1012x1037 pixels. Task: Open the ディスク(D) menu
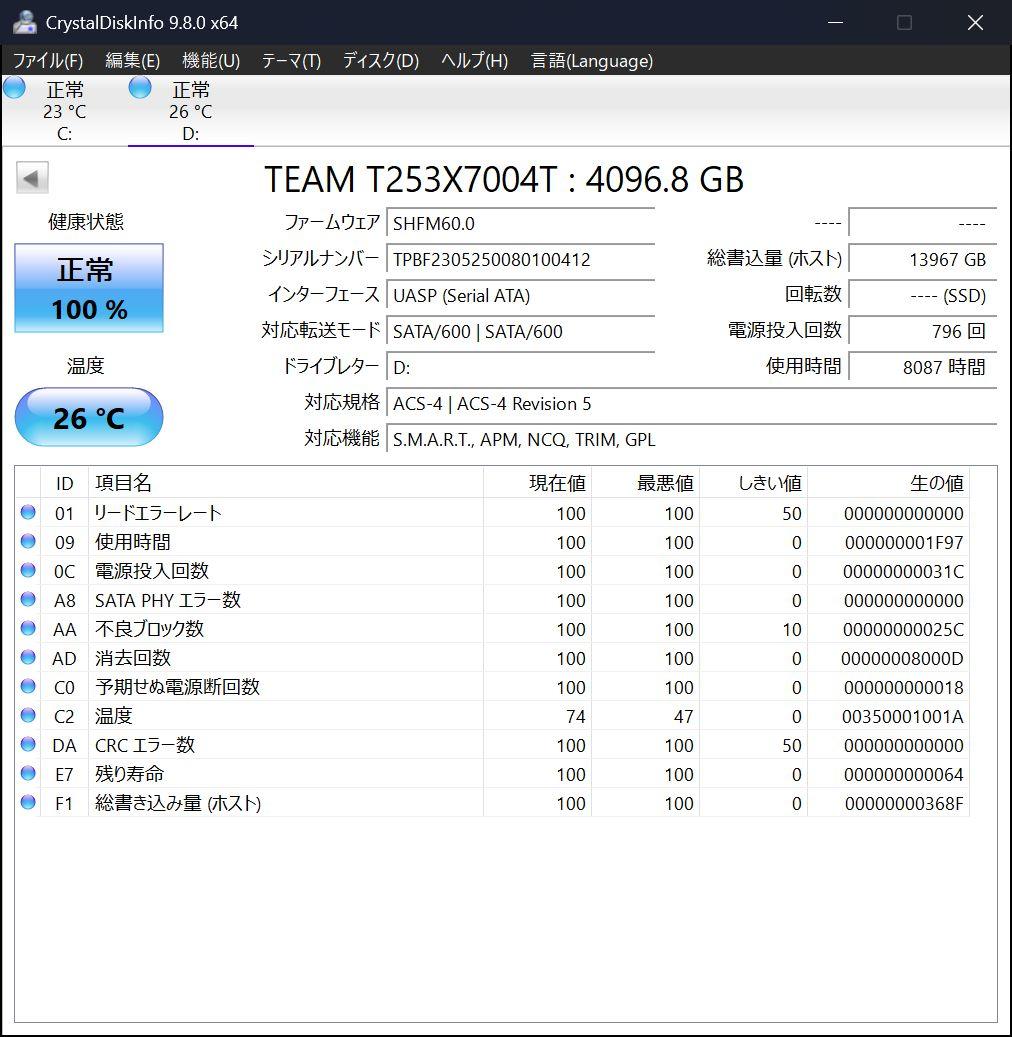pyautogui.click(x=381, y=61)
